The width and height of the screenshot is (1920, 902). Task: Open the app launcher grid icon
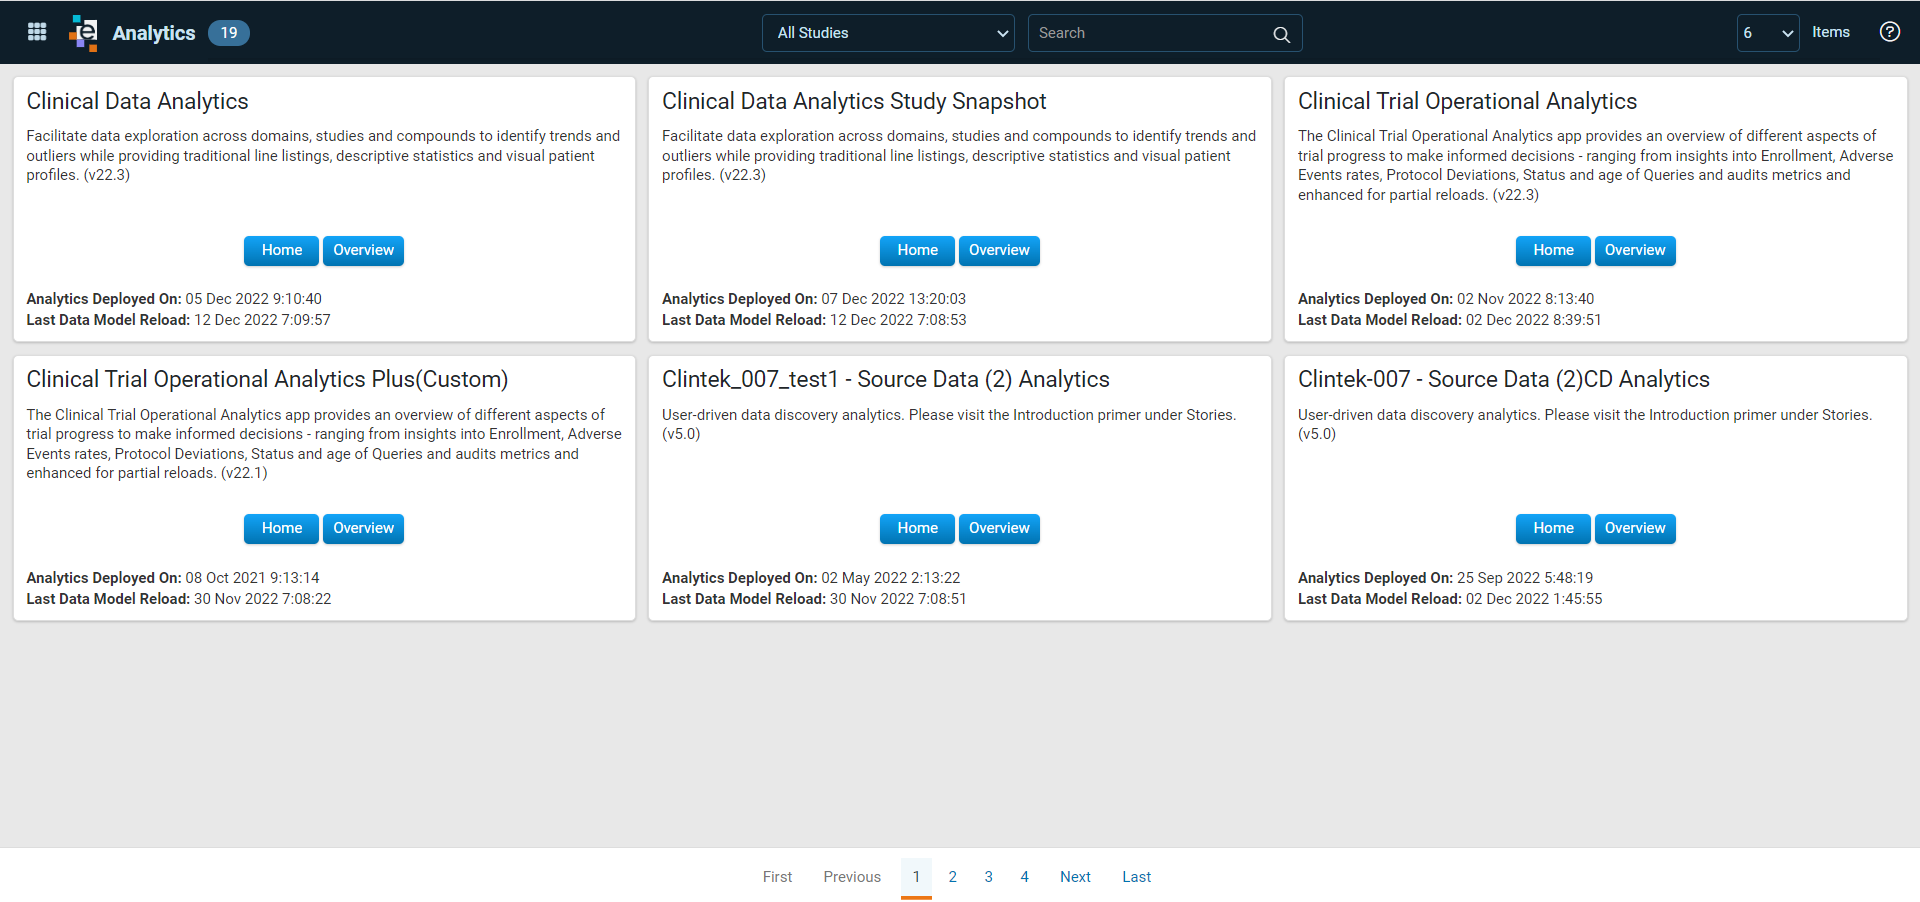[37, 32]
